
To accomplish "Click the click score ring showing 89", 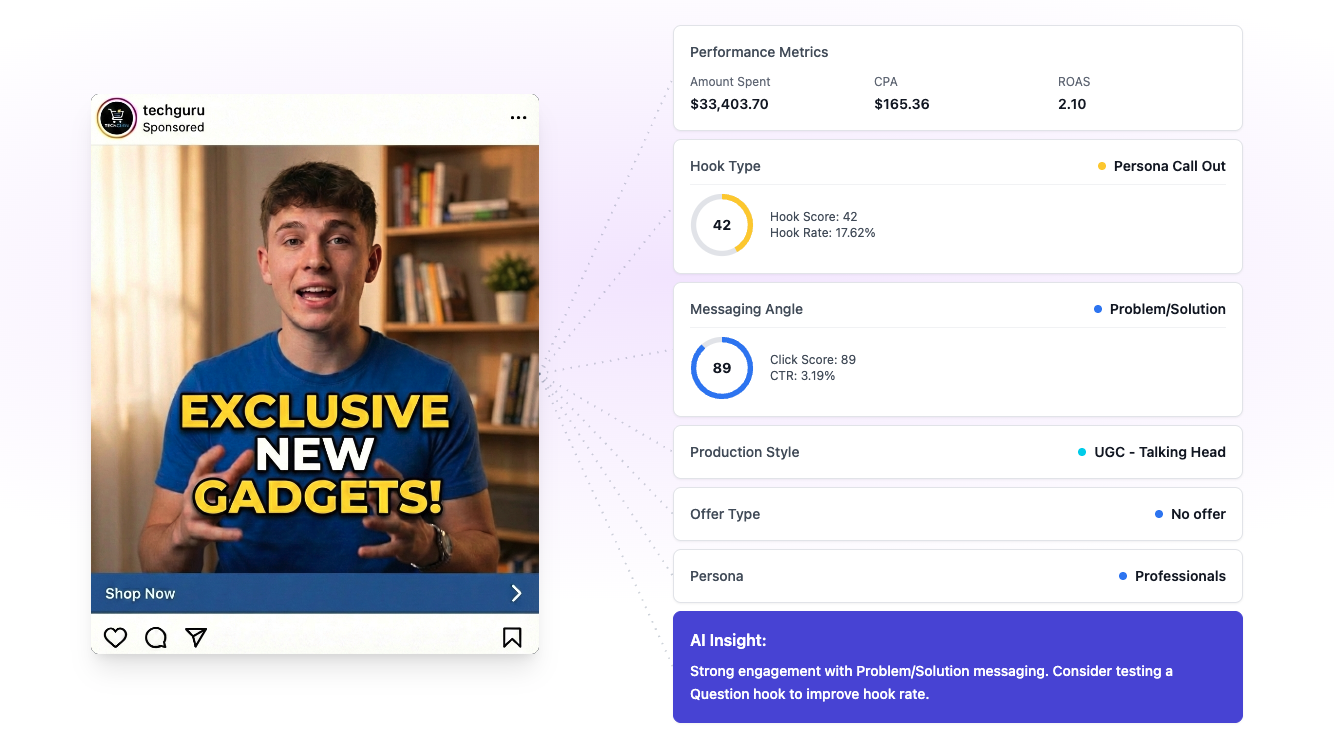I will click(x=722, y=368).
